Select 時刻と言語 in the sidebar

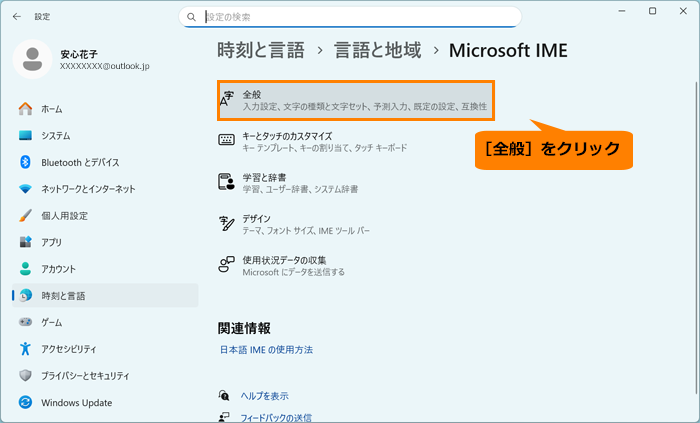pos(105,295)
